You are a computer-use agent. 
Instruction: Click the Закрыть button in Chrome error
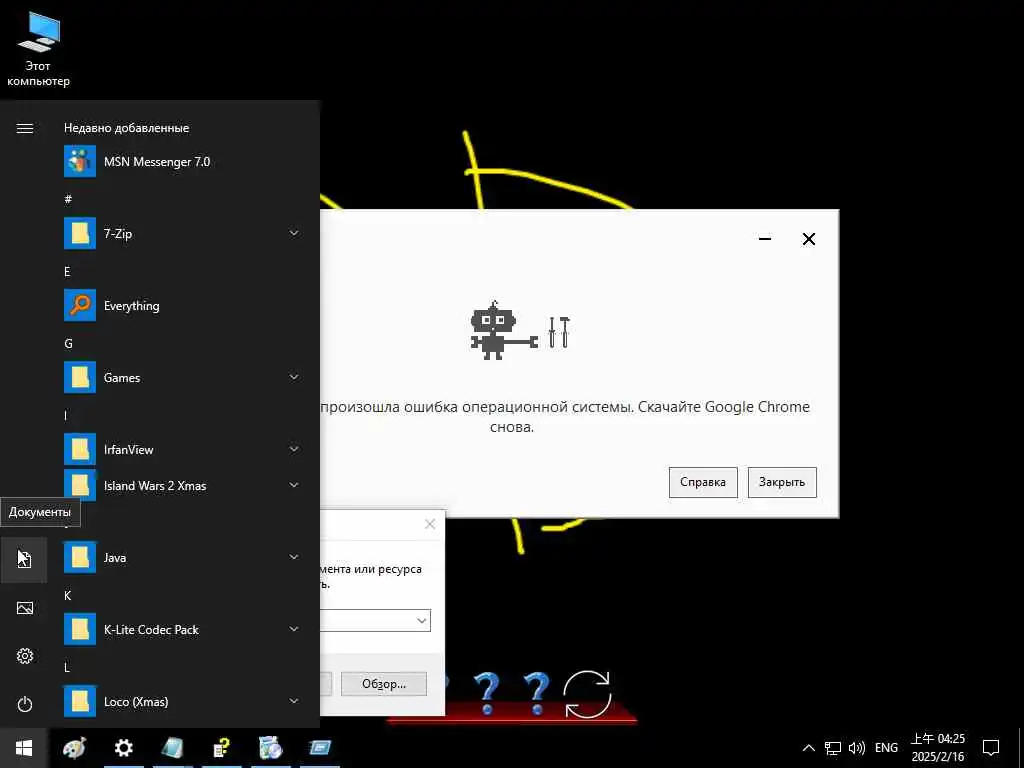pos(782,482)
